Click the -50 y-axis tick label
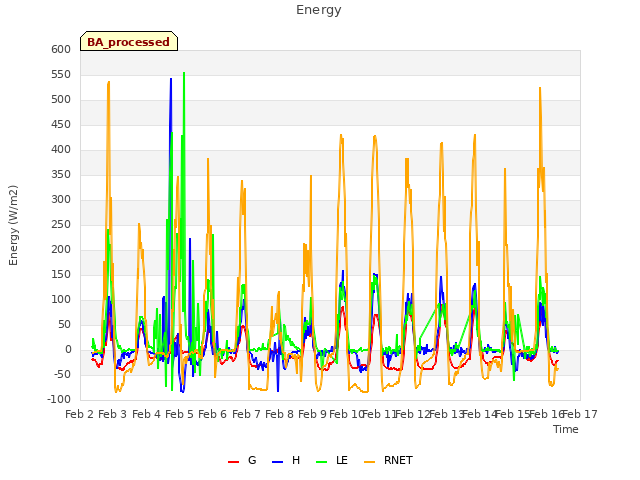 point(62,374)
